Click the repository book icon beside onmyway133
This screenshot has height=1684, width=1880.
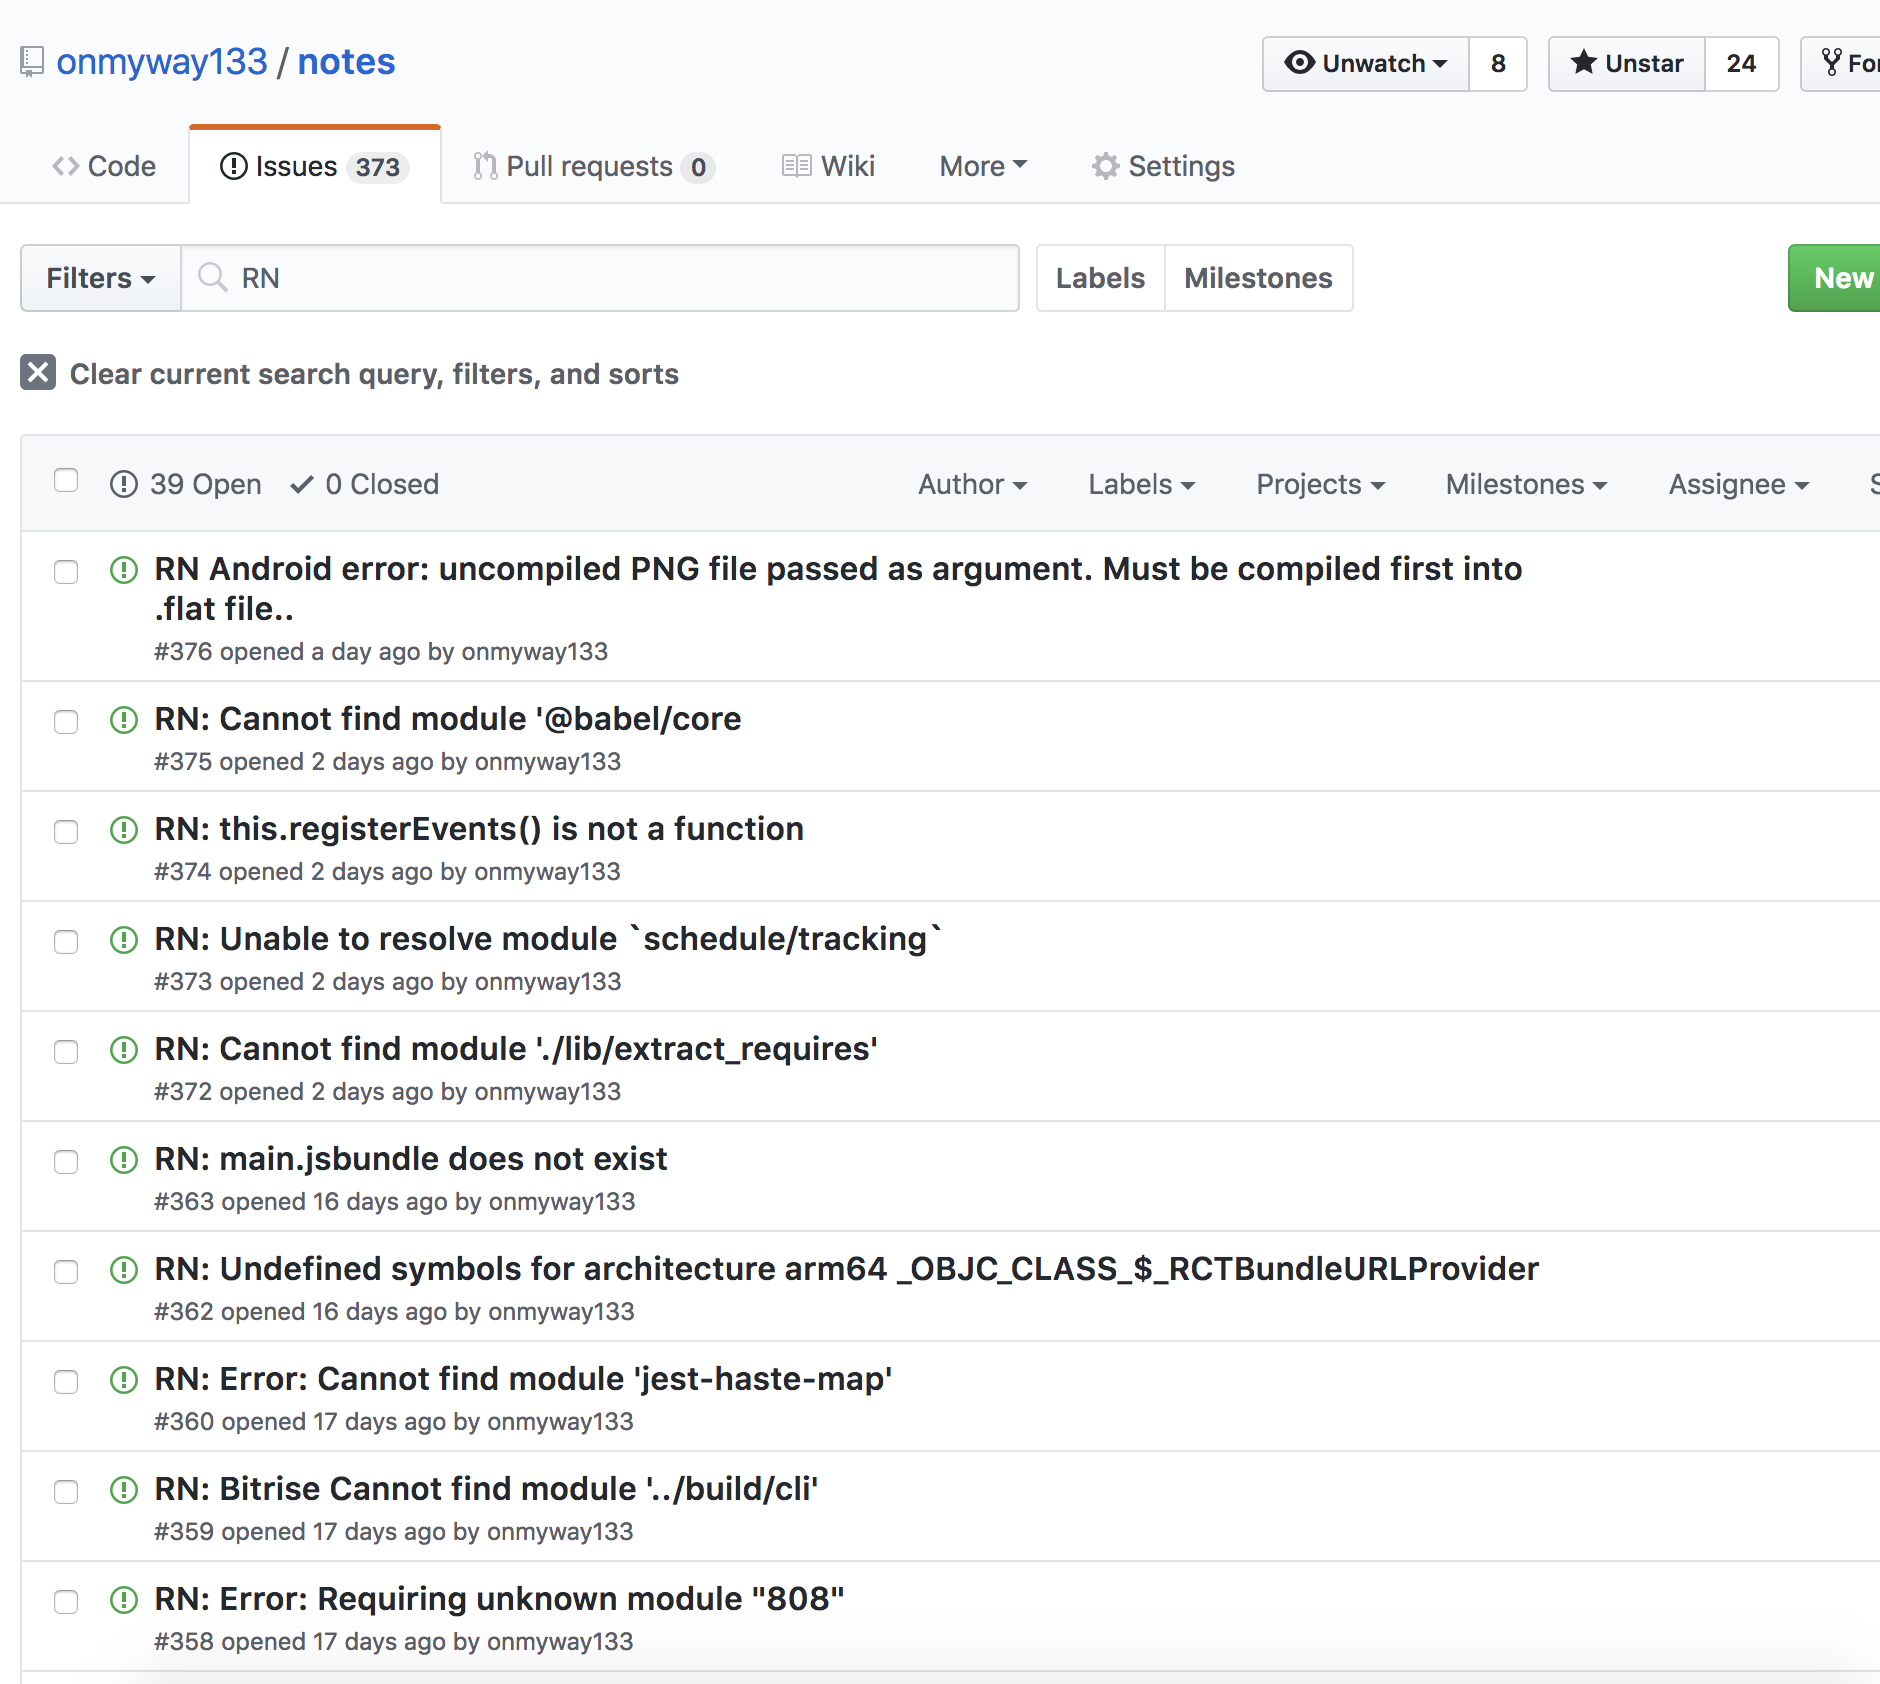(x=32, y=62)
